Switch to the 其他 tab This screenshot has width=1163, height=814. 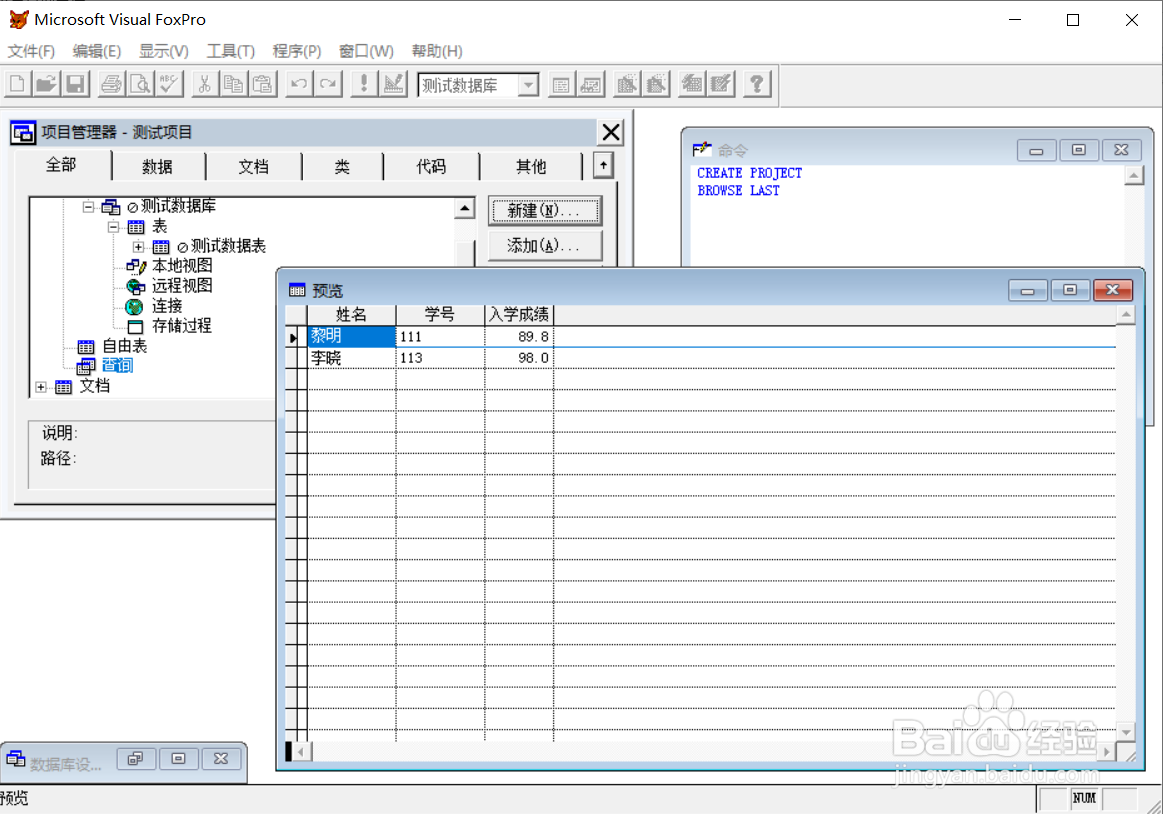point(531,166)
